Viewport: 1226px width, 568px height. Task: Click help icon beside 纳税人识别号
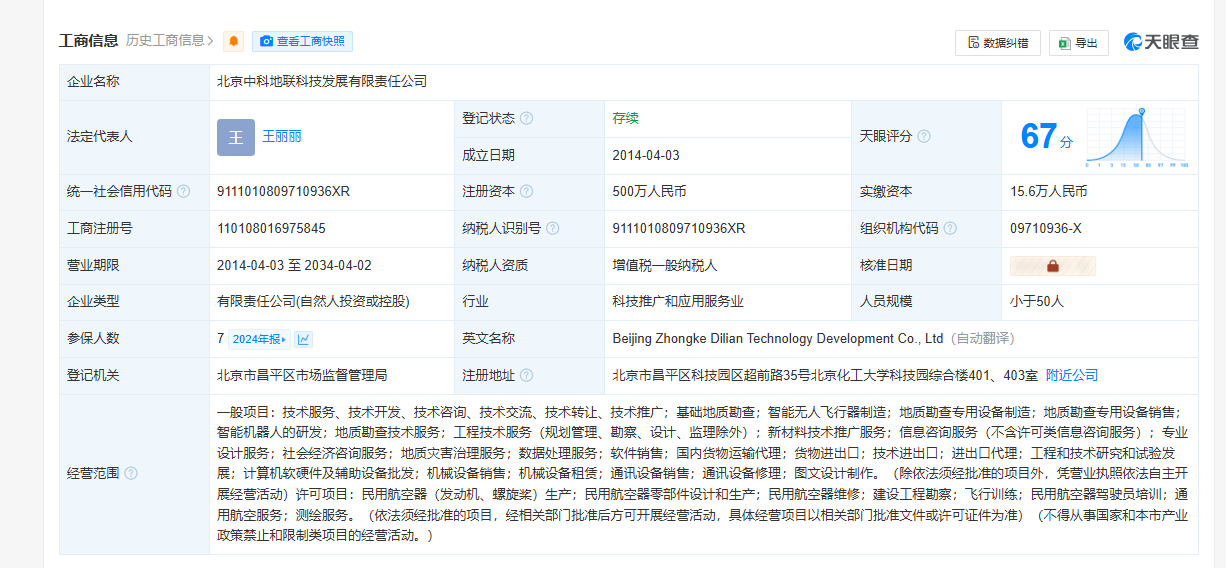click(x=553, y=229)
